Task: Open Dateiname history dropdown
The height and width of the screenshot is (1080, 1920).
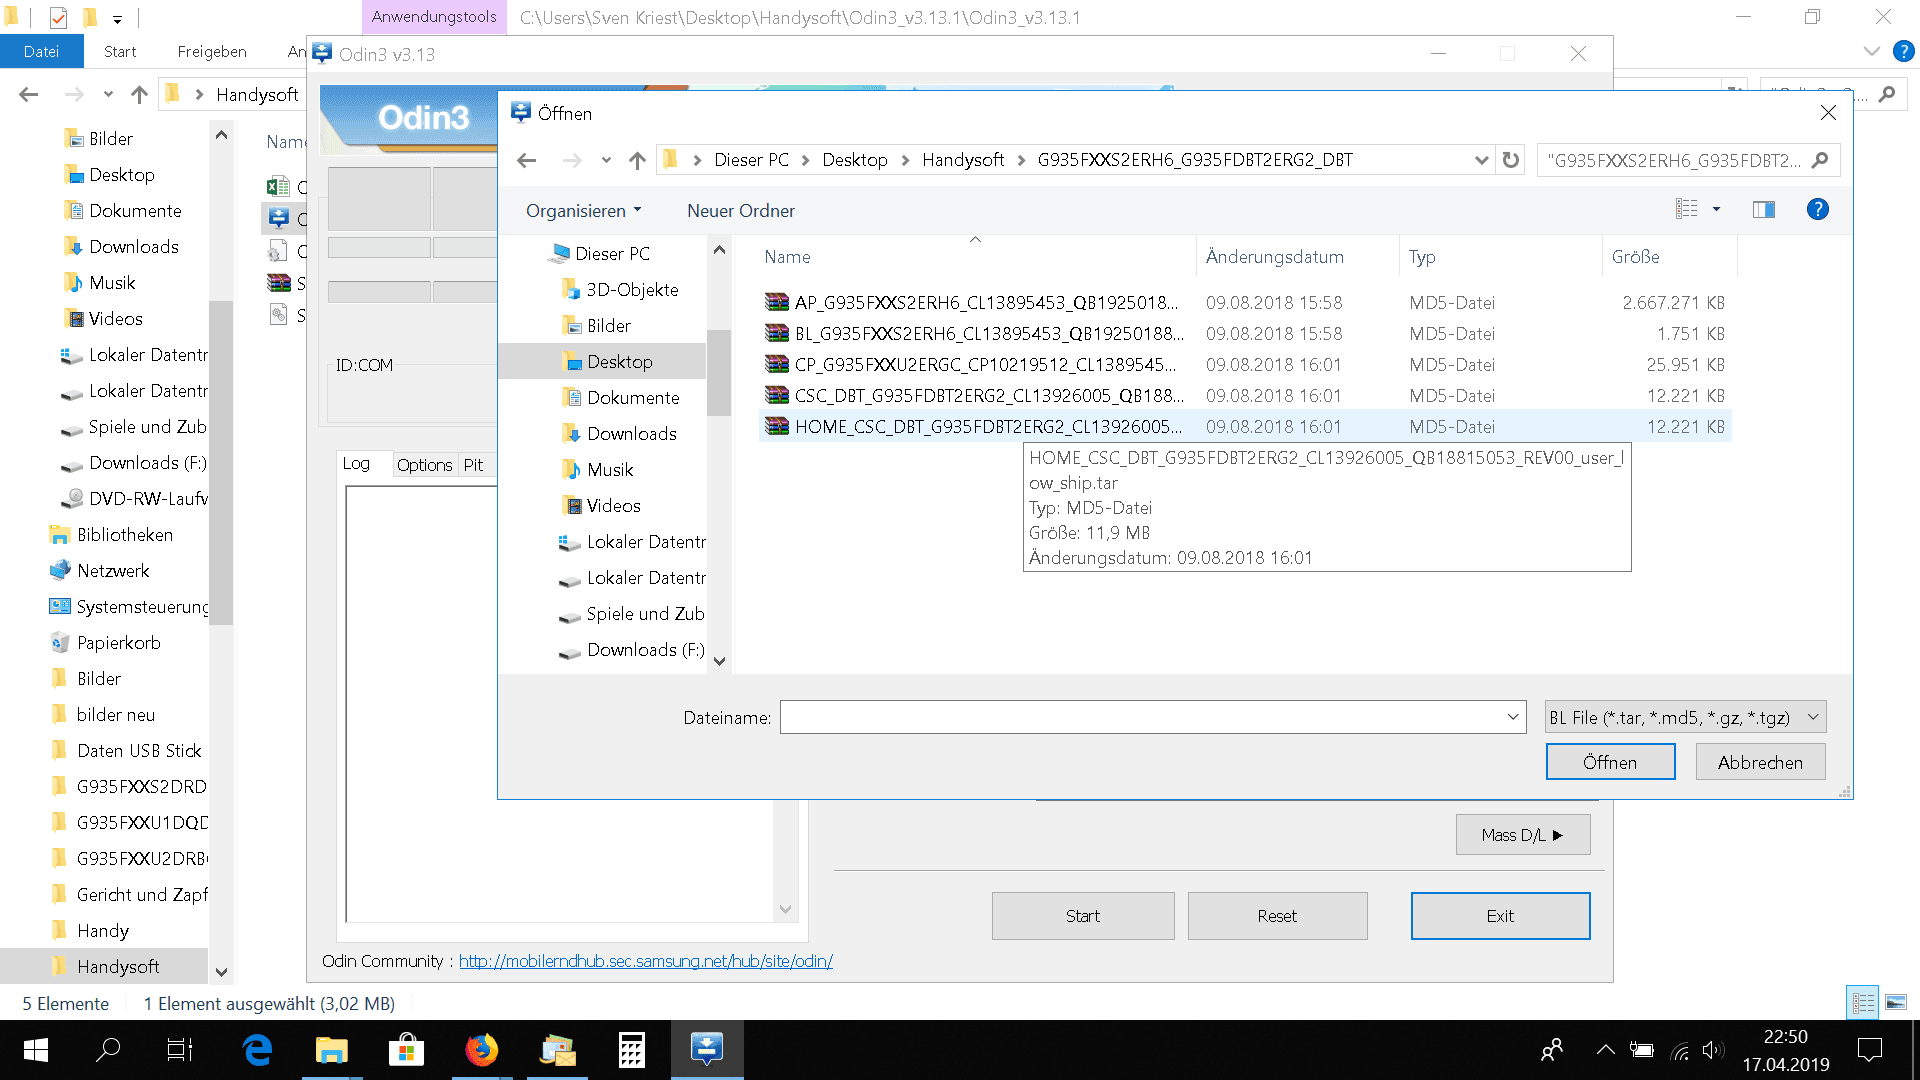Action: pyautogui.click(x=1513, y=717)
